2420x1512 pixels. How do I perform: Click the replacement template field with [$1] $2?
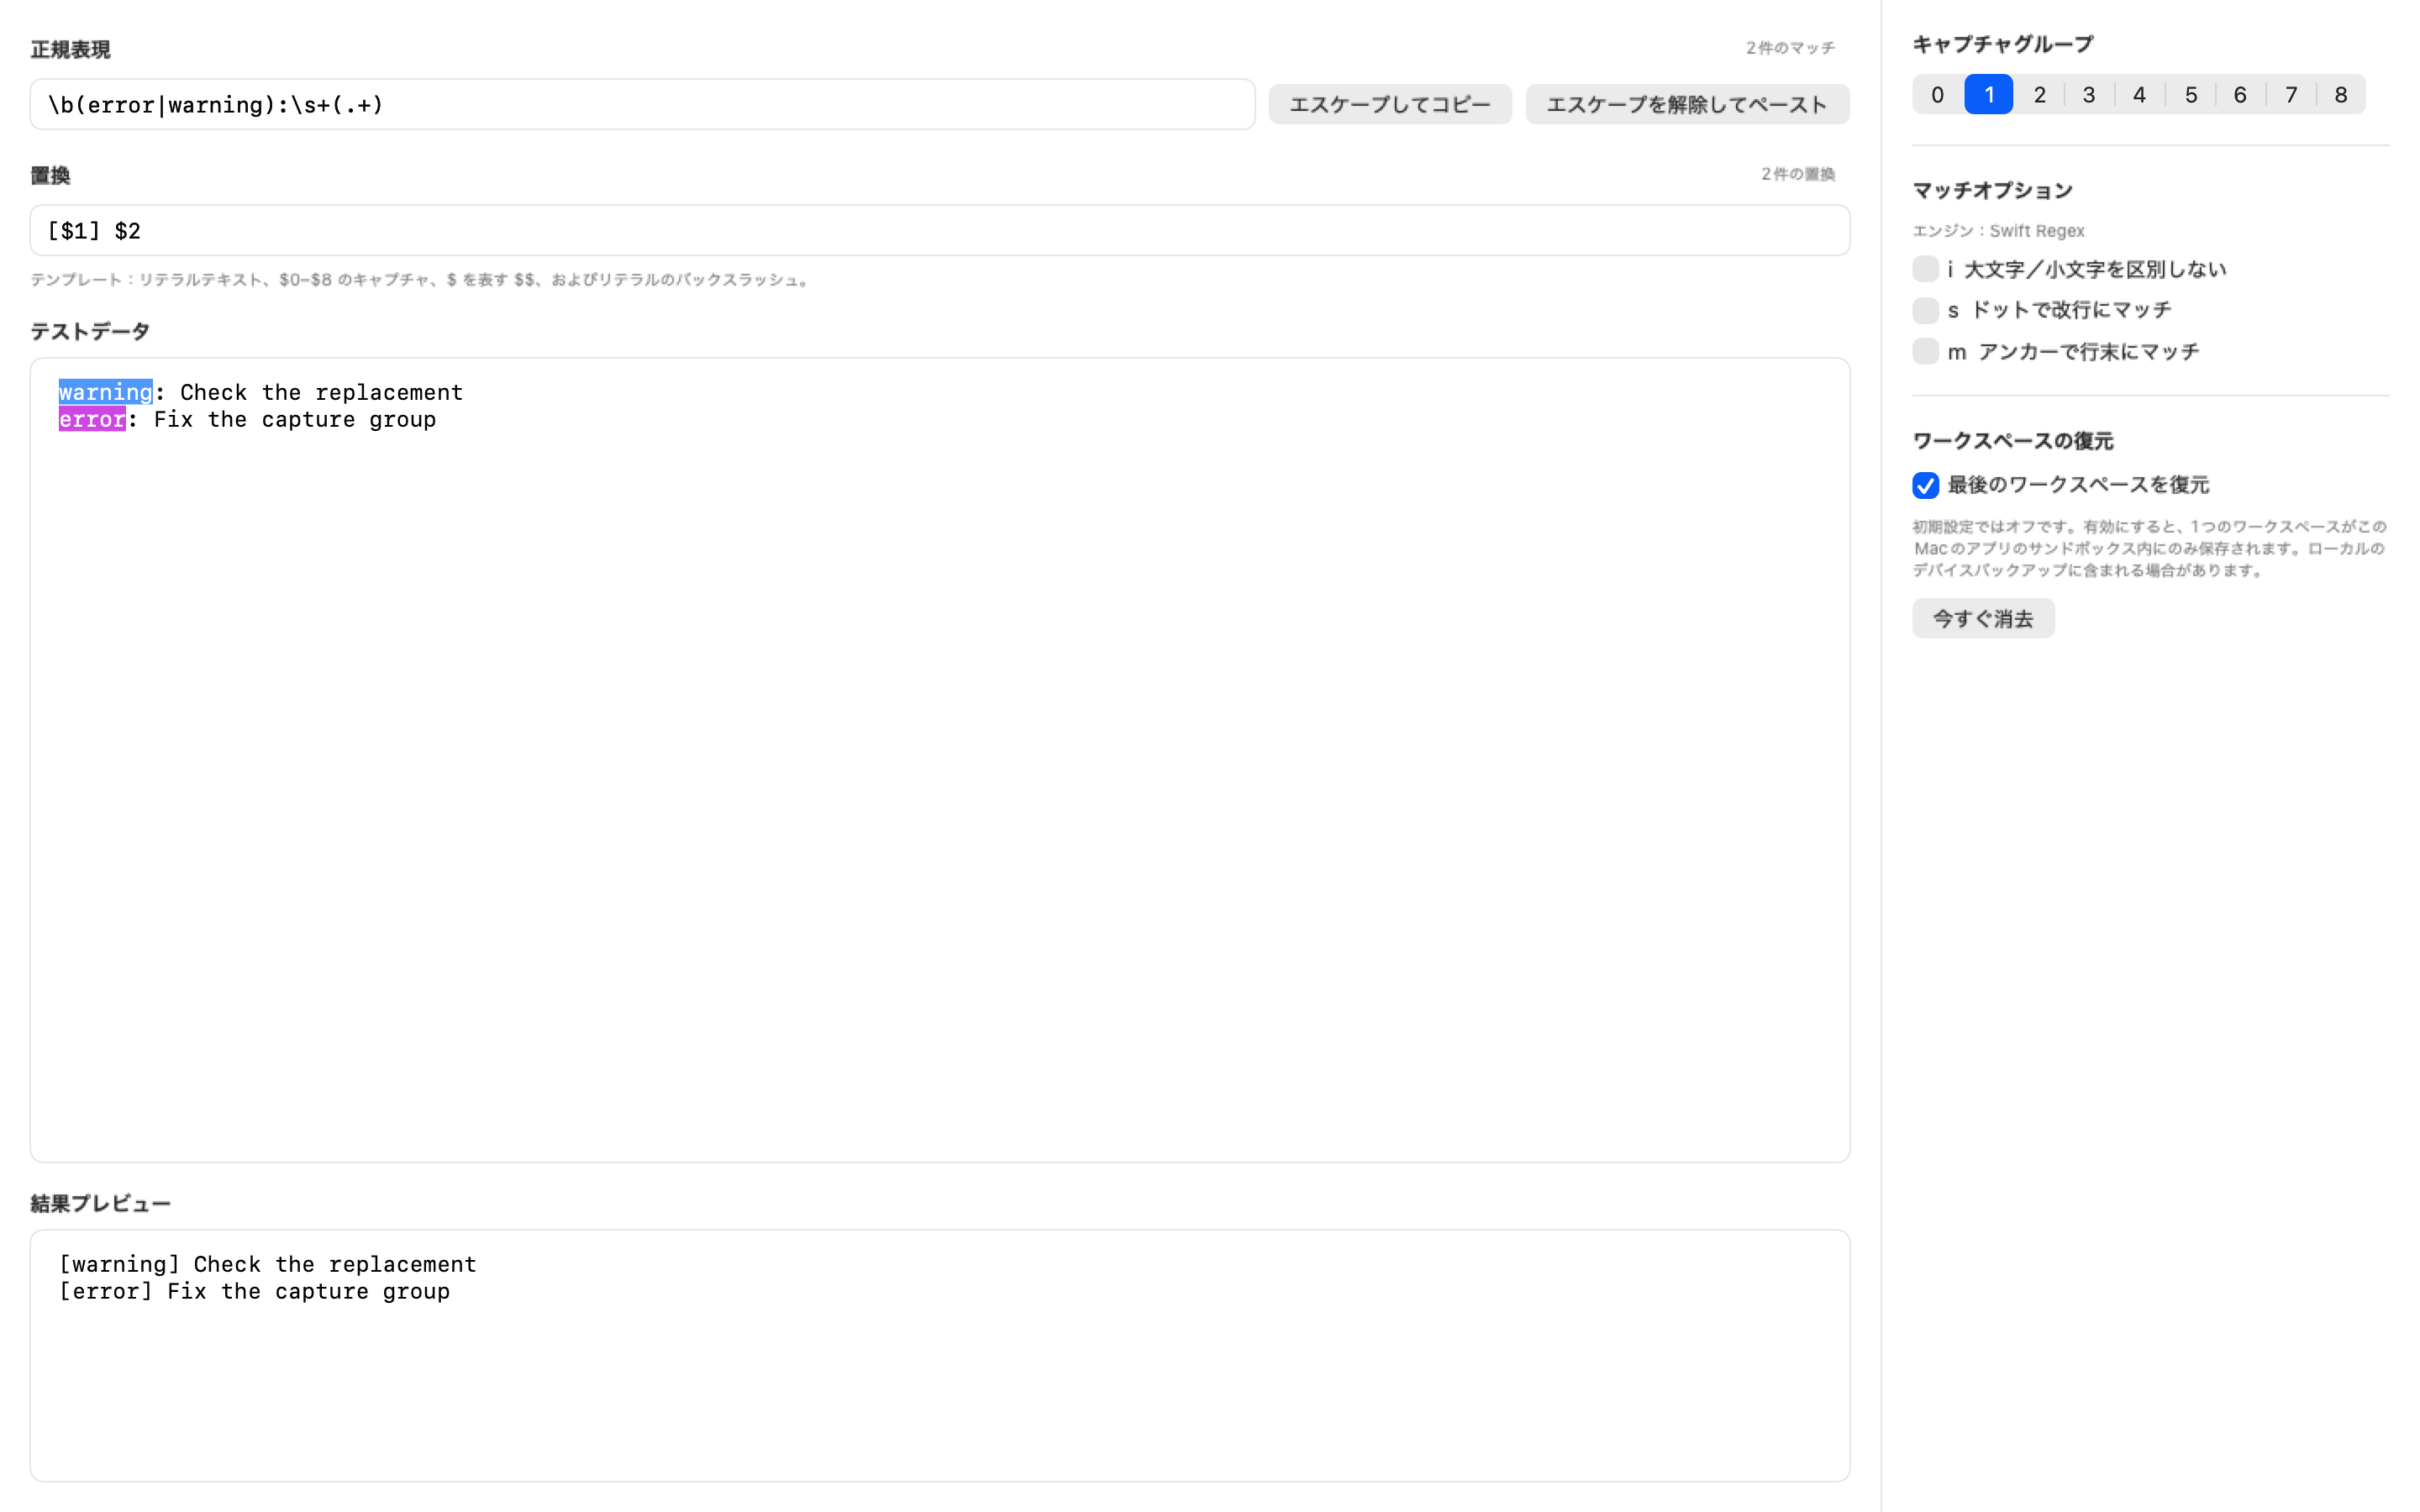[x=939, y=230]
